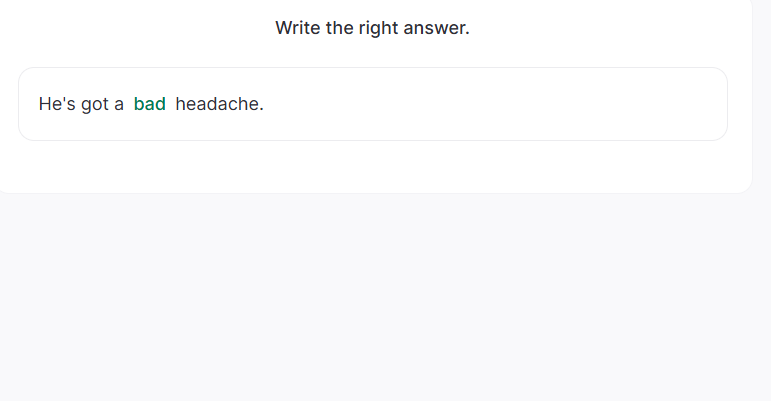
Task: Click the word "He's" in the sentence
Action: tap(57, 104)
